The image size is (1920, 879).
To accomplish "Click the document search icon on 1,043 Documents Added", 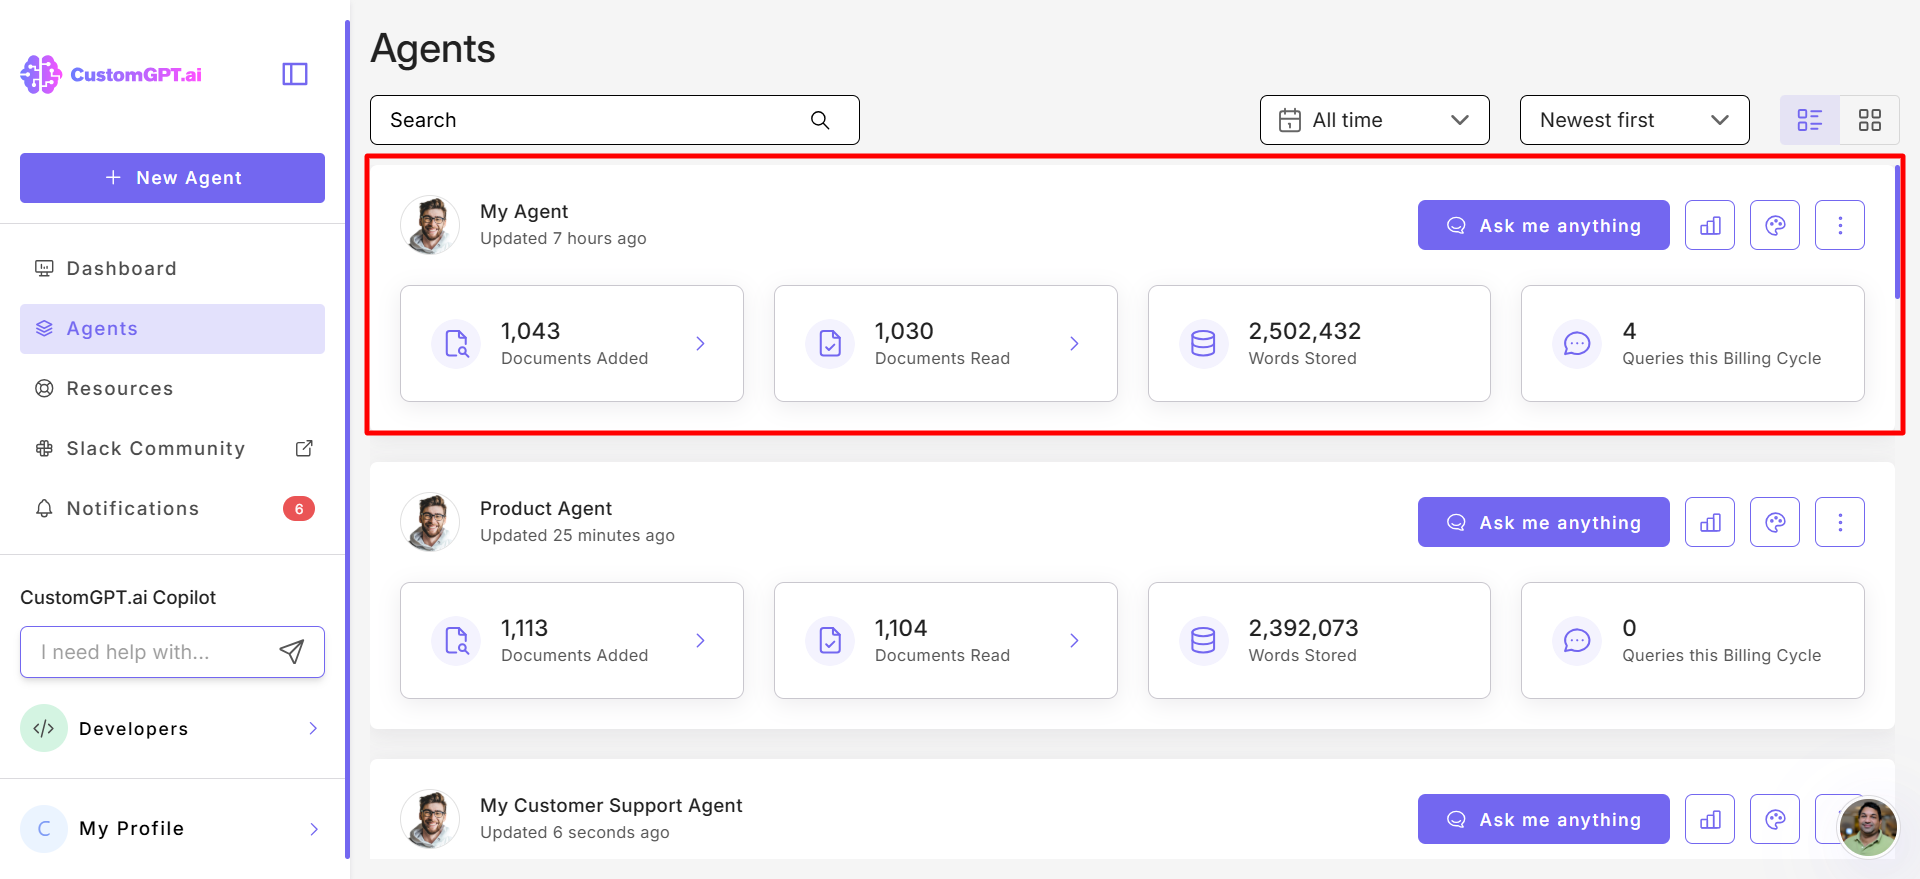I will 456,344.
